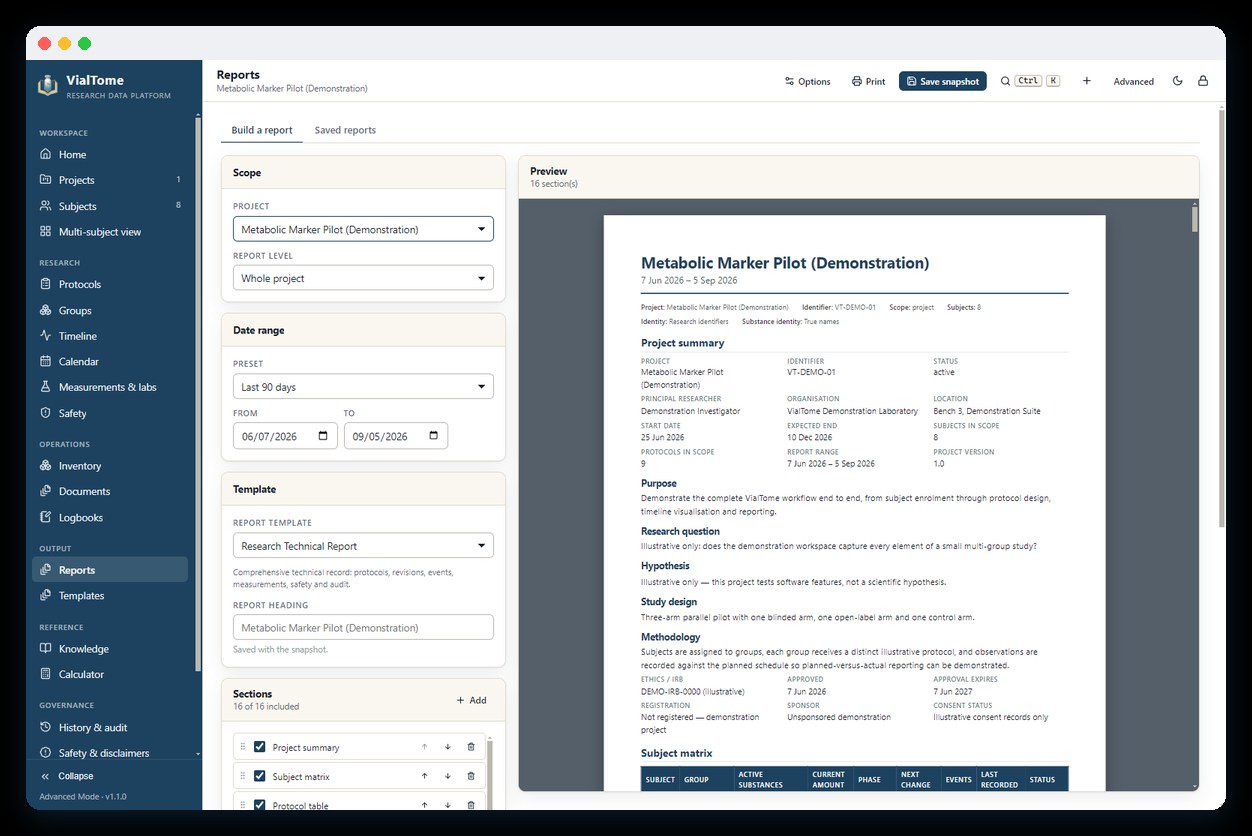1252x836 pixels.
Task: Navigate to Groups
Action: [x=111, y=311]
